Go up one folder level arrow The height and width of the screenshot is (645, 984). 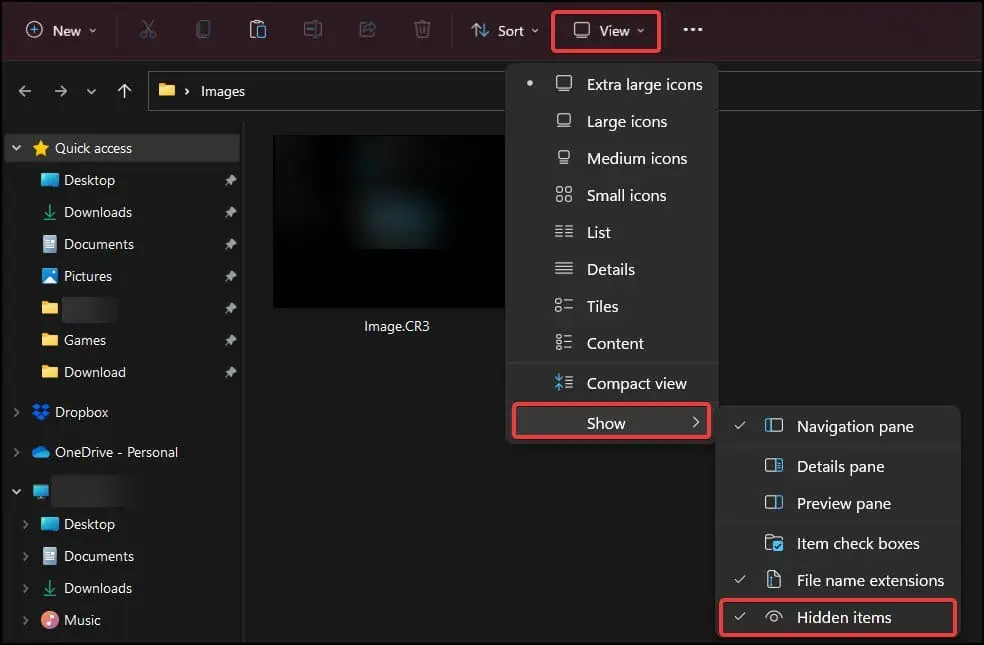pos(124,92)
